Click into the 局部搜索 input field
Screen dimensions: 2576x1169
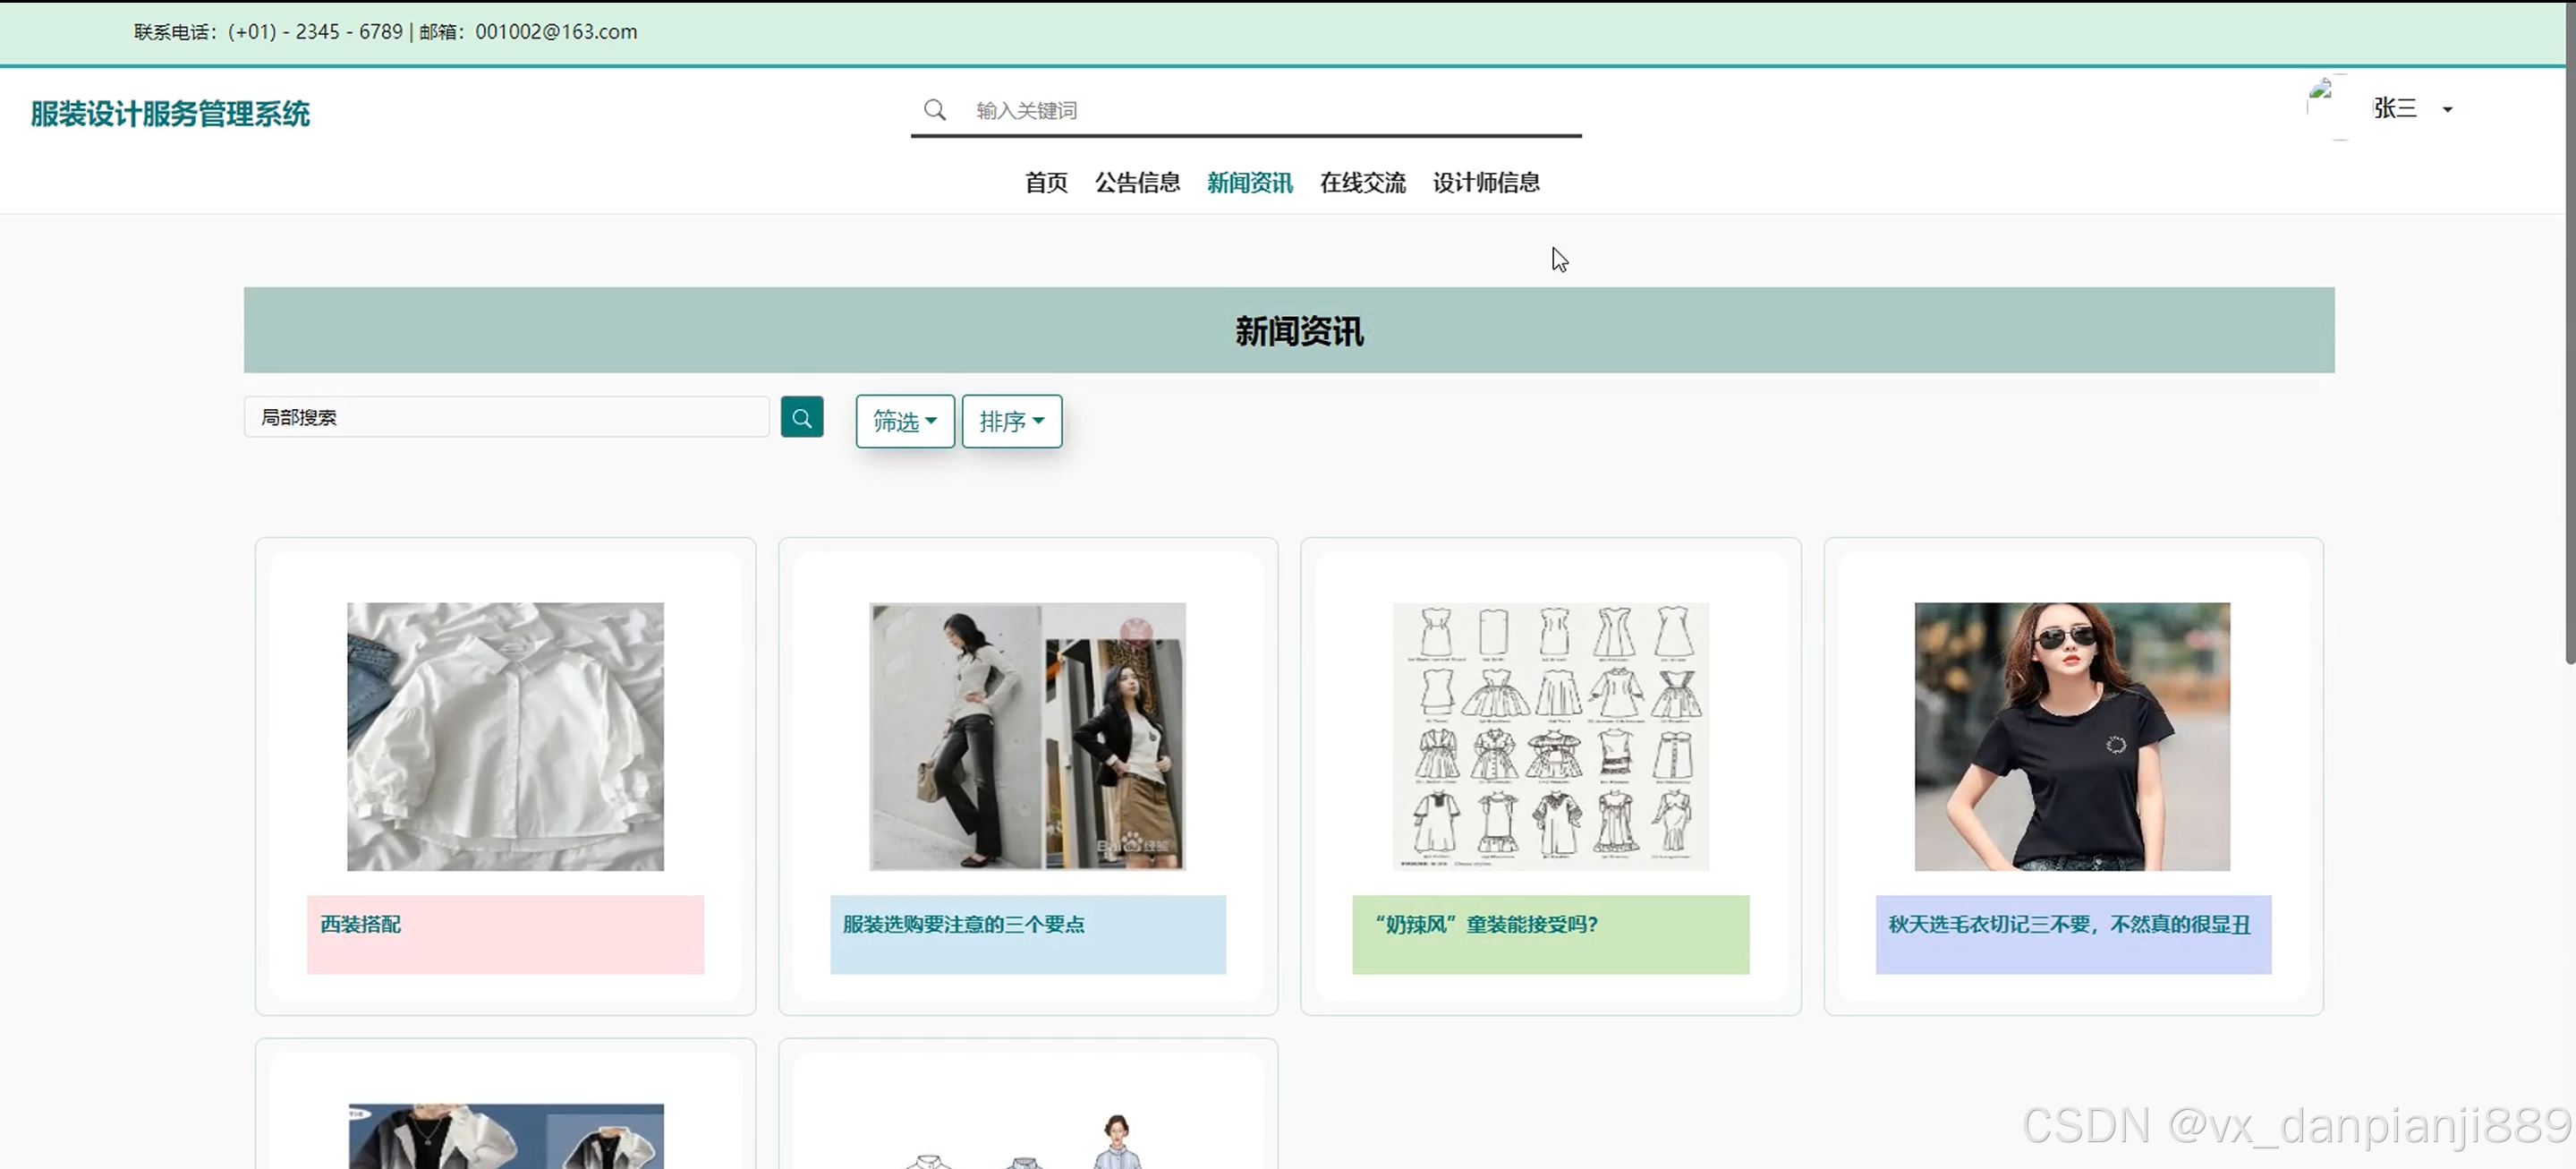(x=505, y=417)
